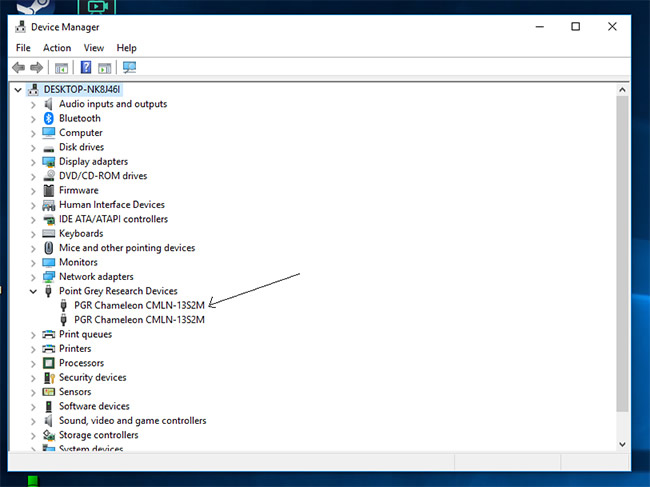Image resolution: width=650 pixels, height=487 pixels.
Task: Select the Keyboards category
Action: (81, 234)
